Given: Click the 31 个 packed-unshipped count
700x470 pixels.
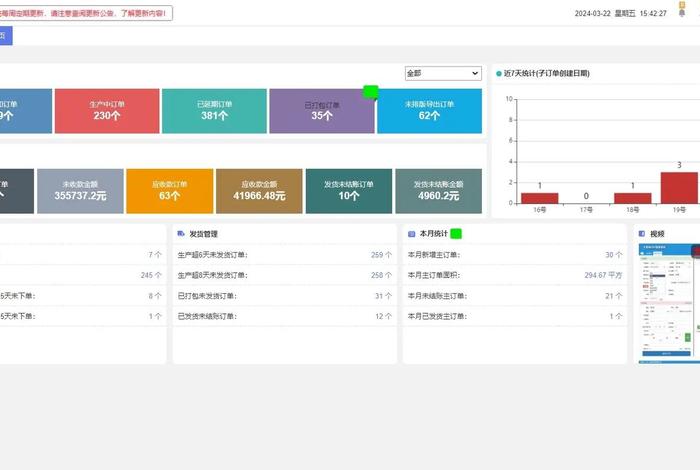Looking at the screenshot, I should (383, 296).
